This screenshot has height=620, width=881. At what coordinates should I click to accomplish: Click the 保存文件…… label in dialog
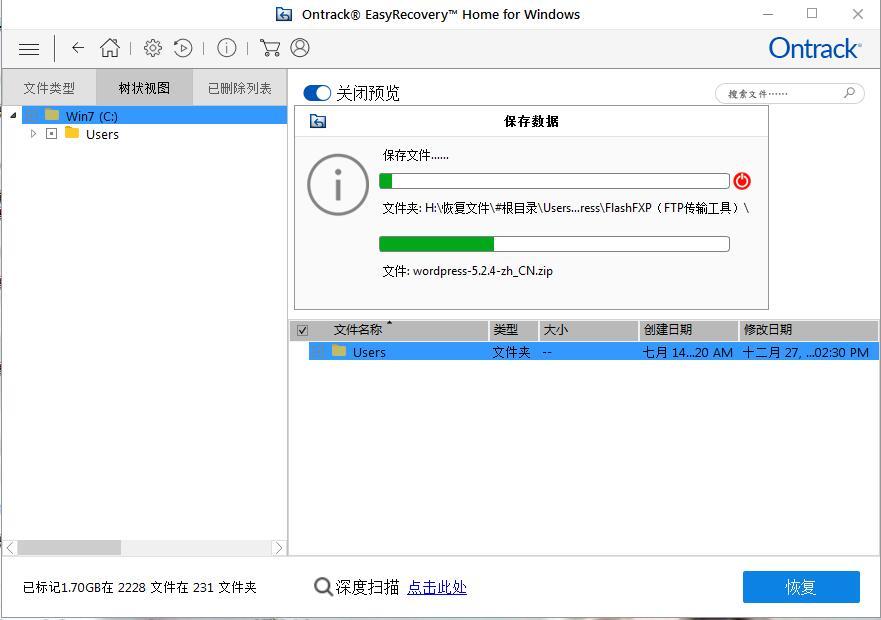pyautogui.click(x=416, y=155)
